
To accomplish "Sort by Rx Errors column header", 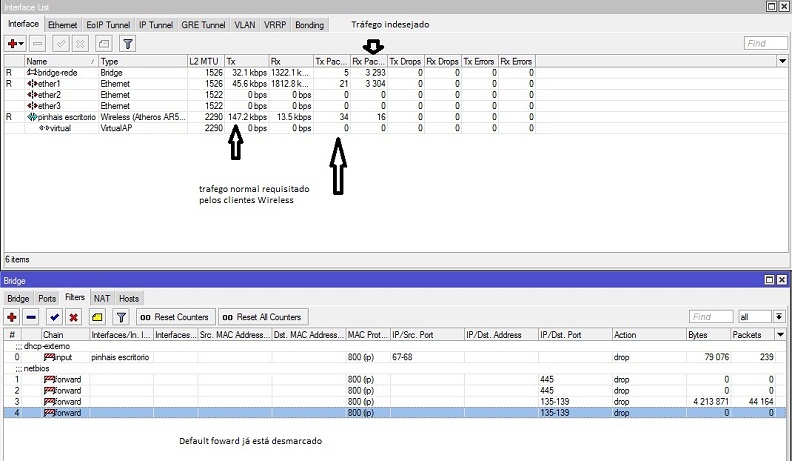I will click(x=517, y=61).
